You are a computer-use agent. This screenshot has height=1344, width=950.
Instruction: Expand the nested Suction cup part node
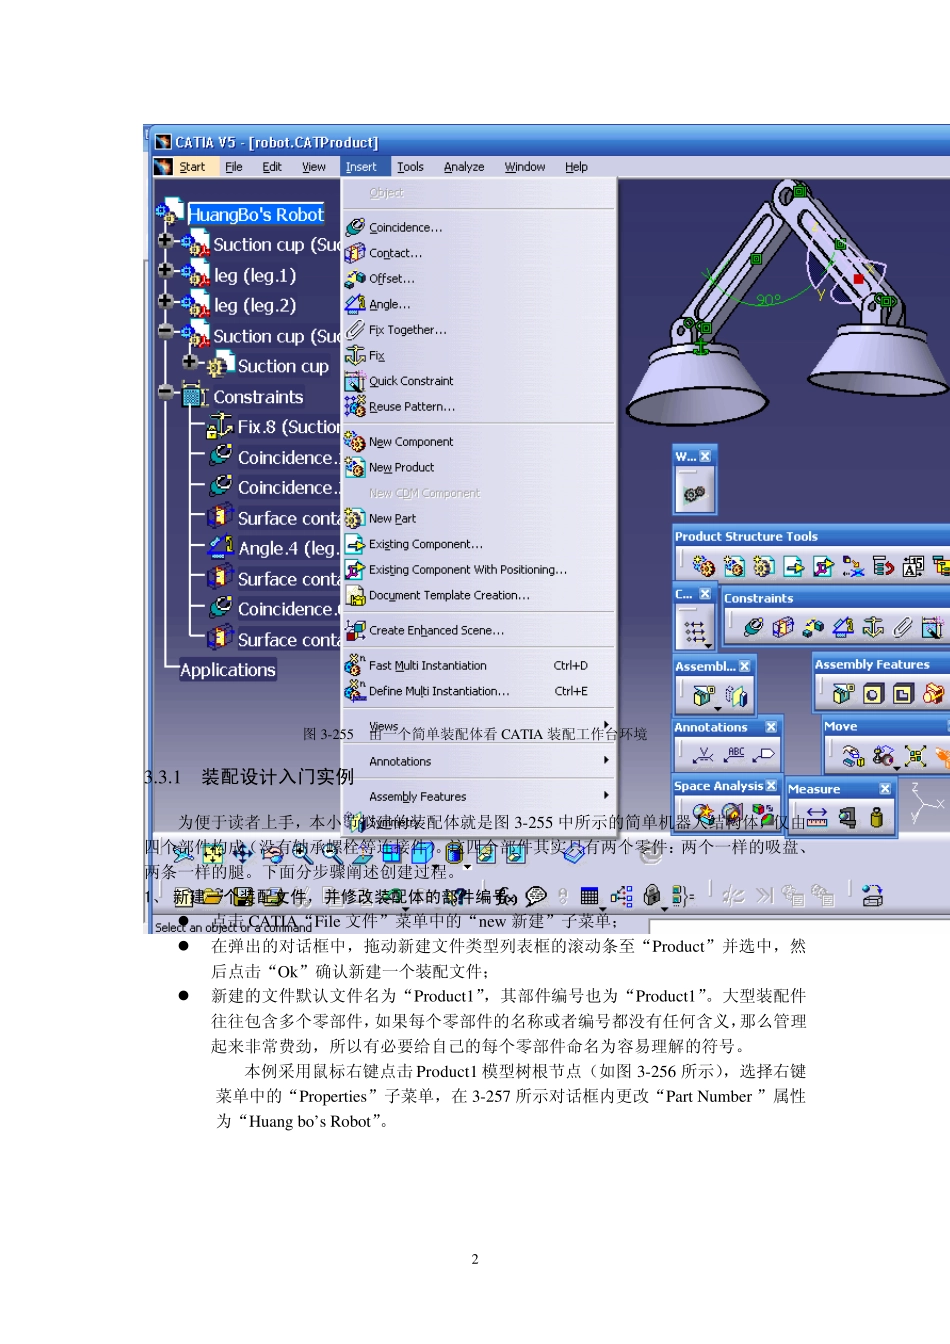(x=190, y=361)
